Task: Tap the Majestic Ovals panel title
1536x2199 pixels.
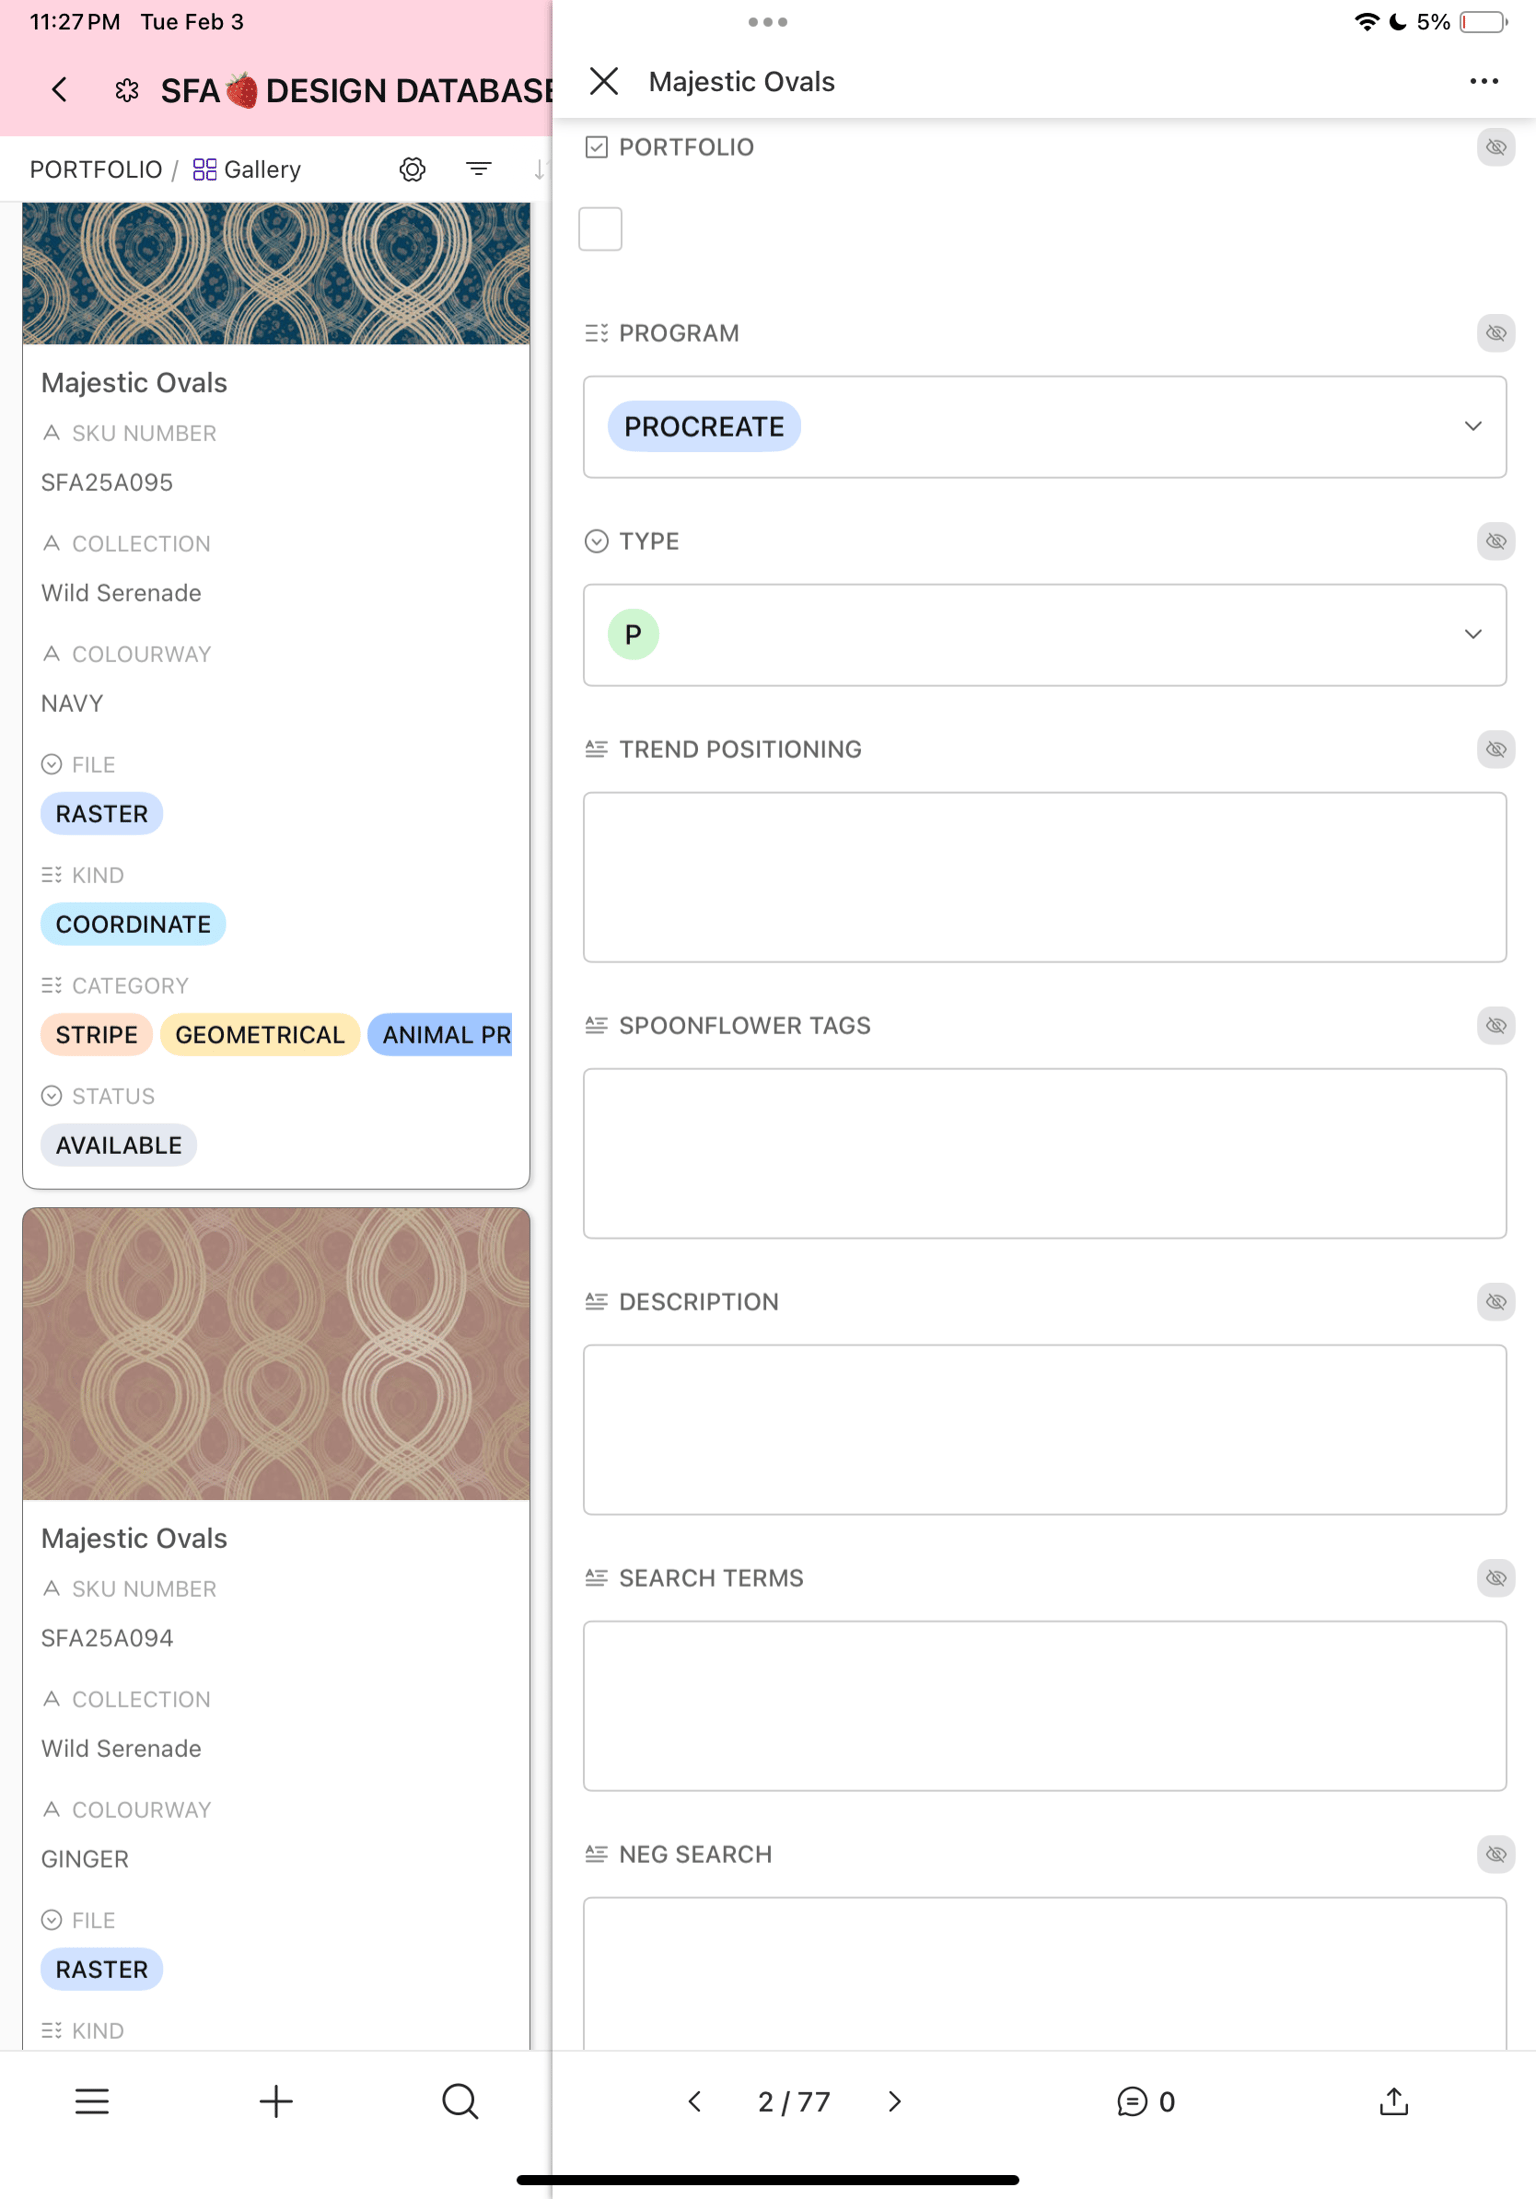Action: click(x=742, y=81)
